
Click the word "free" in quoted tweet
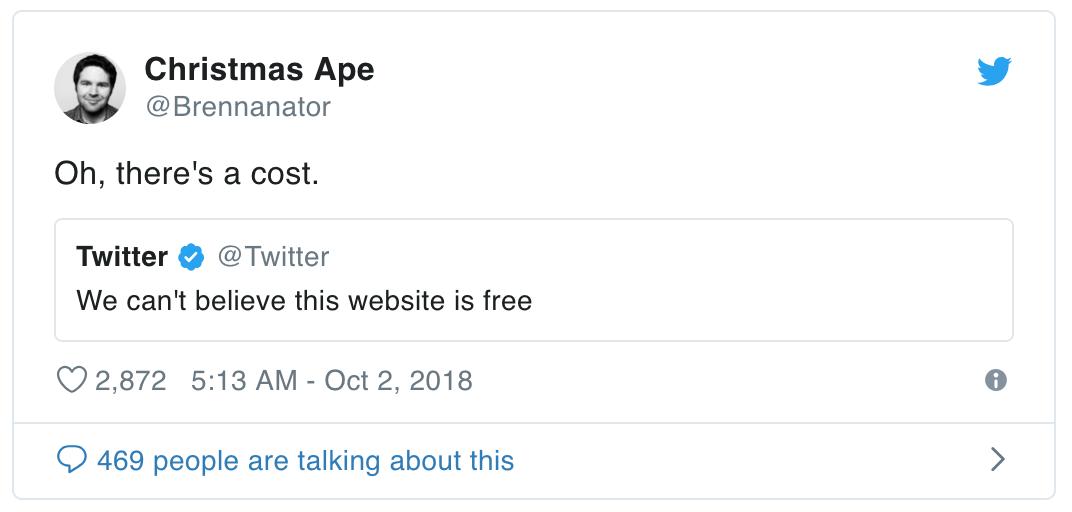click(x=507, y=300)
